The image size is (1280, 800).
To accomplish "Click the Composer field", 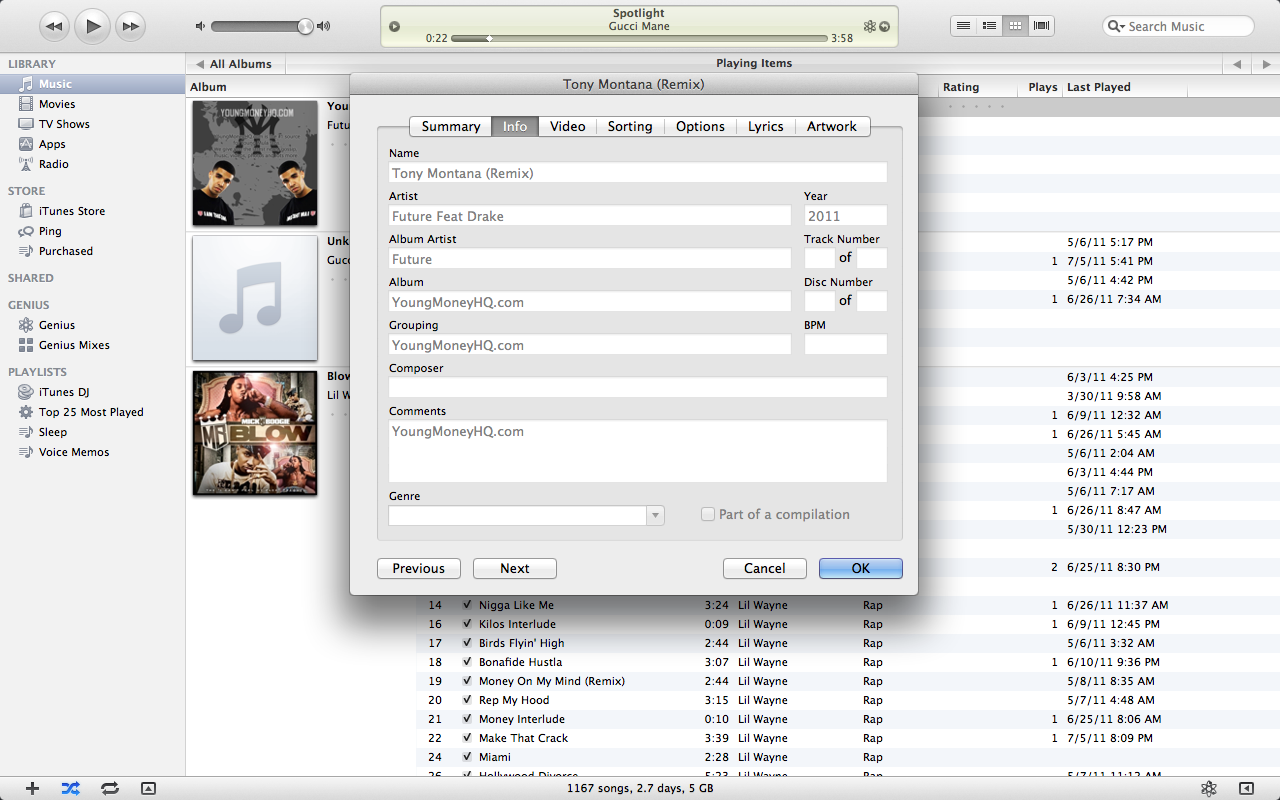I will (638, 388).
